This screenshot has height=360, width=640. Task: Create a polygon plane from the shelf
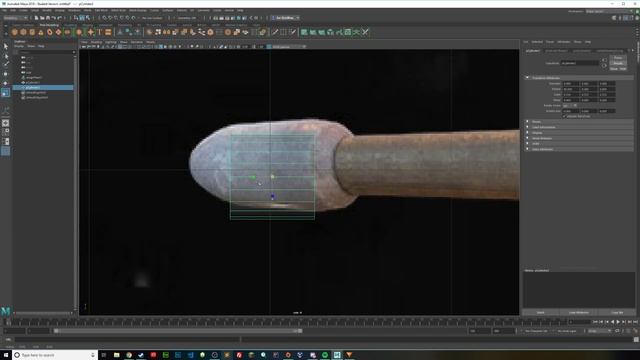tap(58, 32)
